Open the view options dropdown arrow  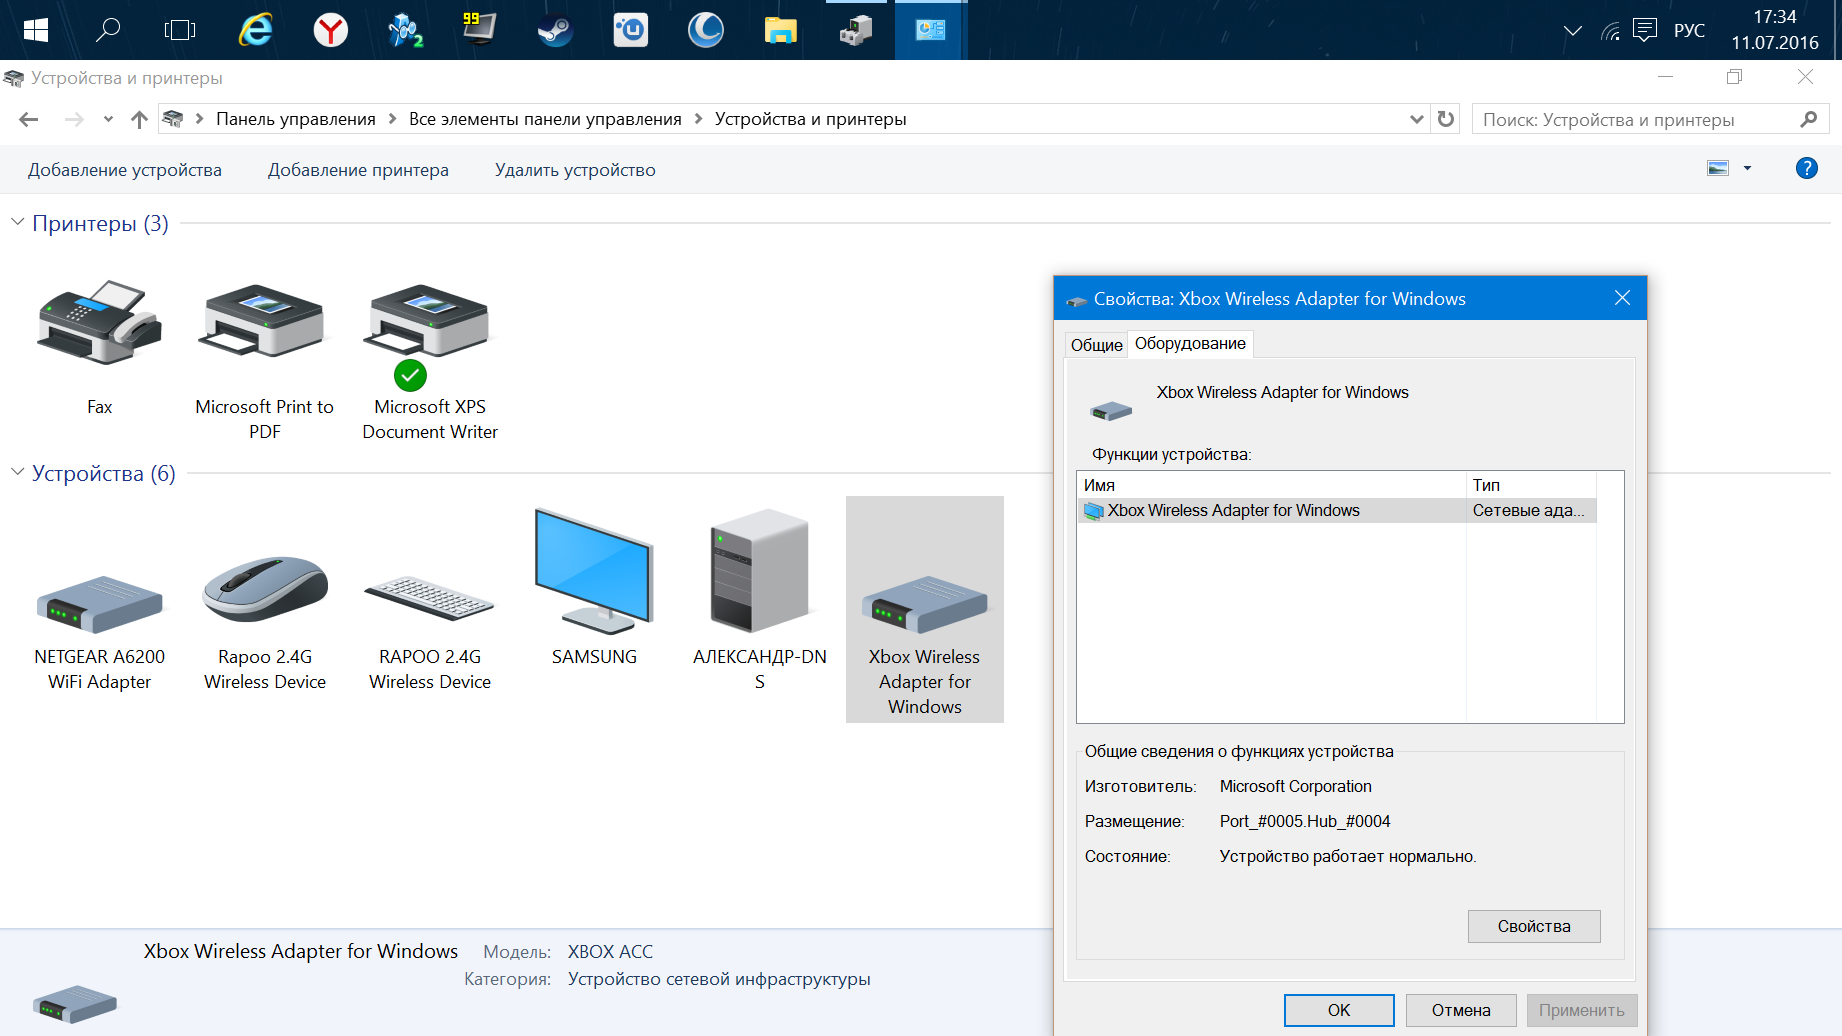point(1748,168)
